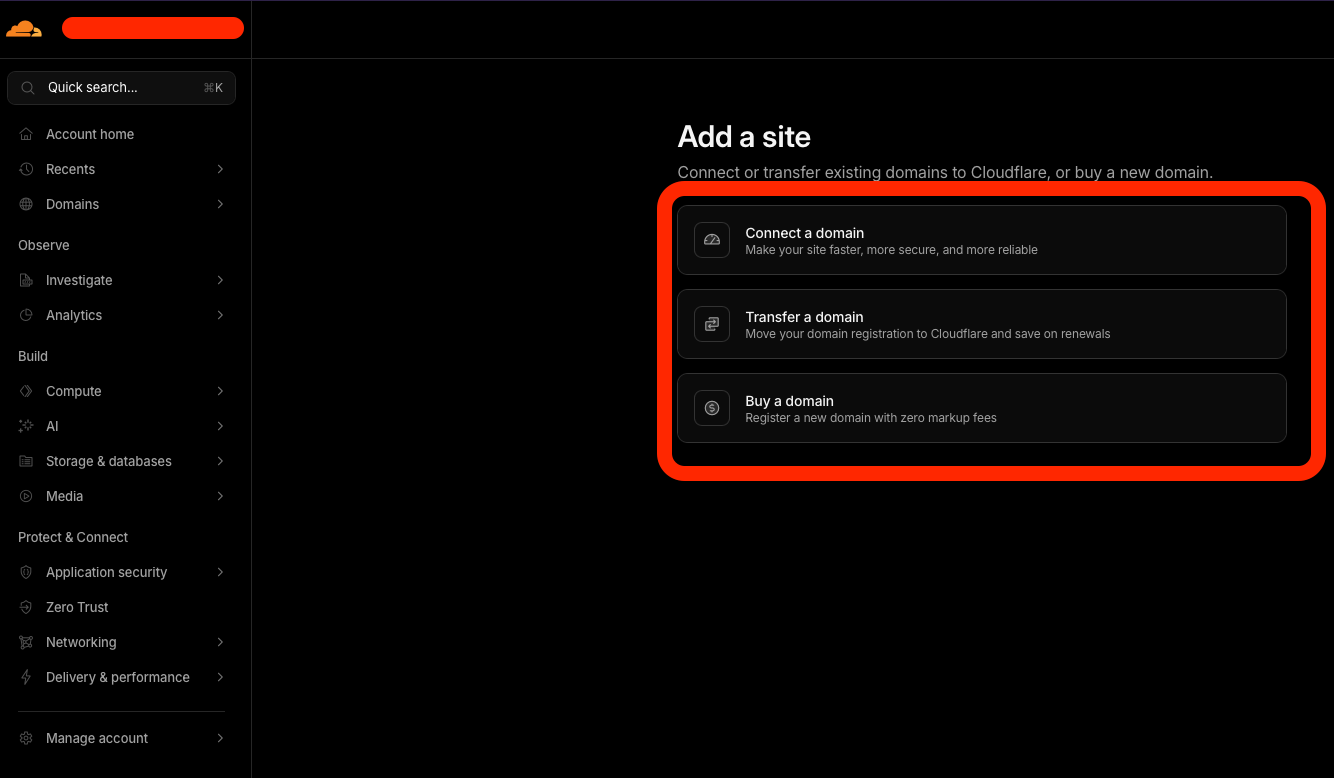
Task: Click the ⌘K shortcut hint in search
Action: (213, 88)
